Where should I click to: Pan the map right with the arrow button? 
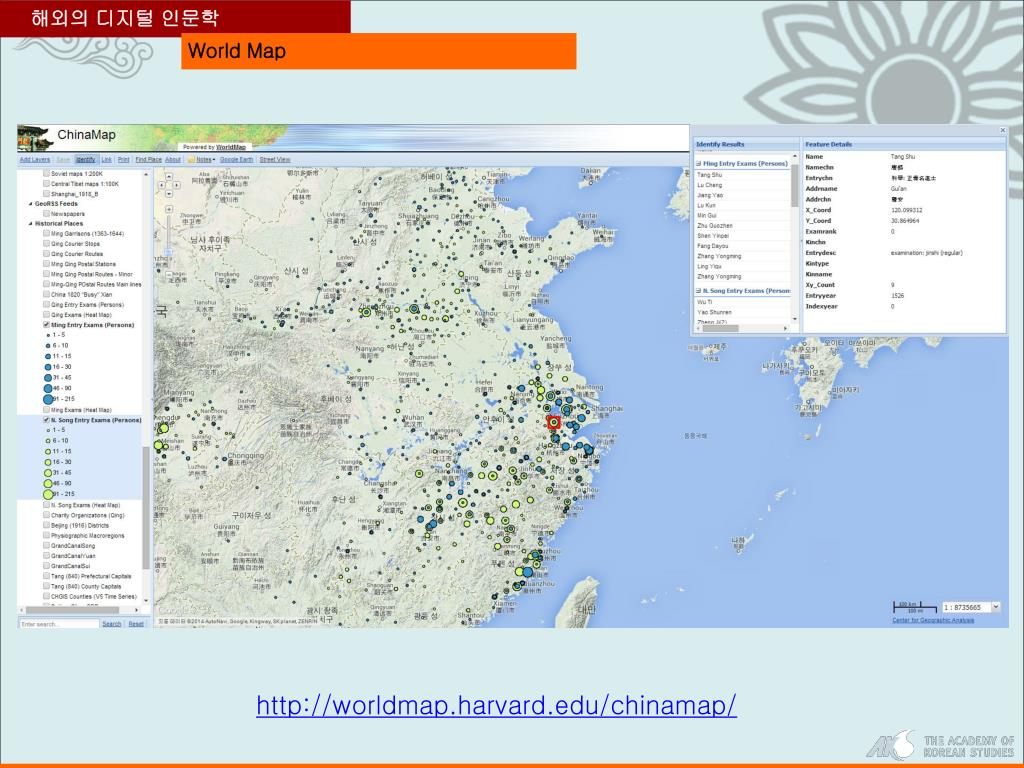[176, 185]
